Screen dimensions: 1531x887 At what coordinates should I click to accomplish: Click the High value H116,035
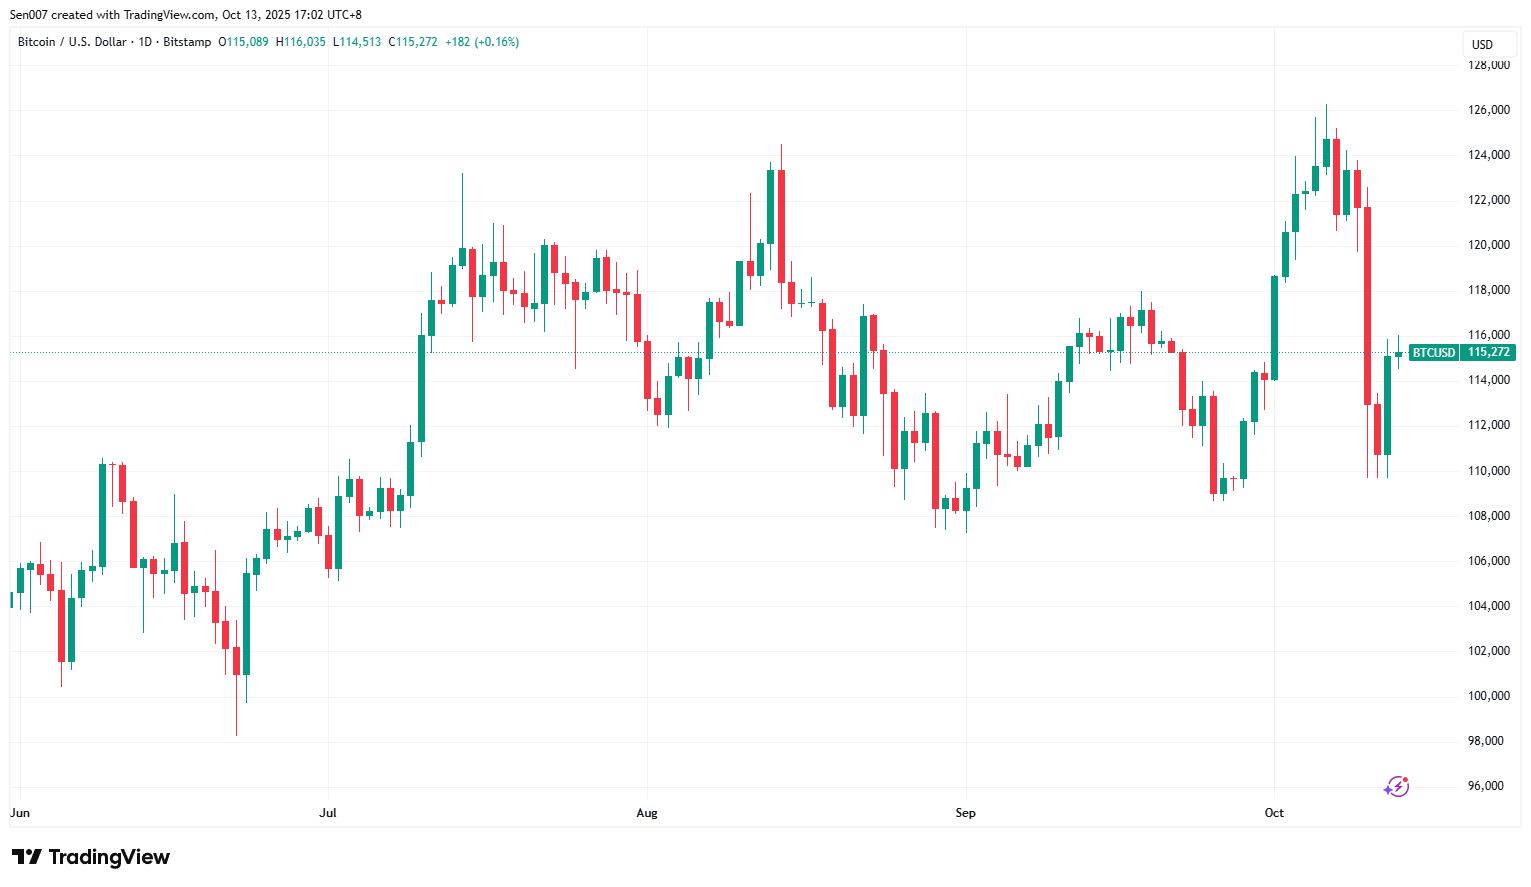click(x=301, y=42)
